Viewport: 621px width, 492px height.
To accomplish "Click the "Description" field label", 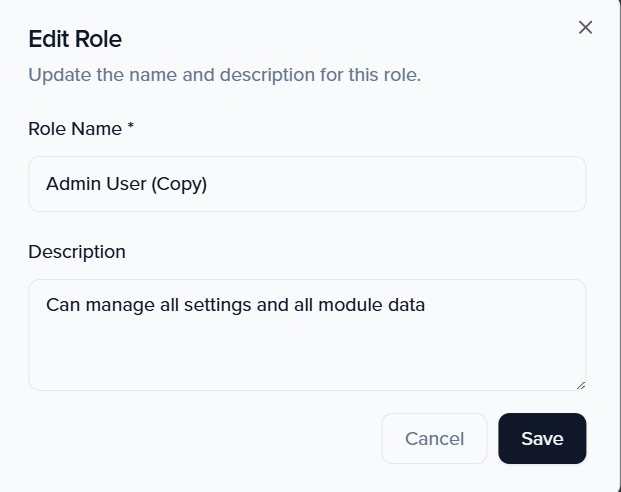I will pos(77,252).
